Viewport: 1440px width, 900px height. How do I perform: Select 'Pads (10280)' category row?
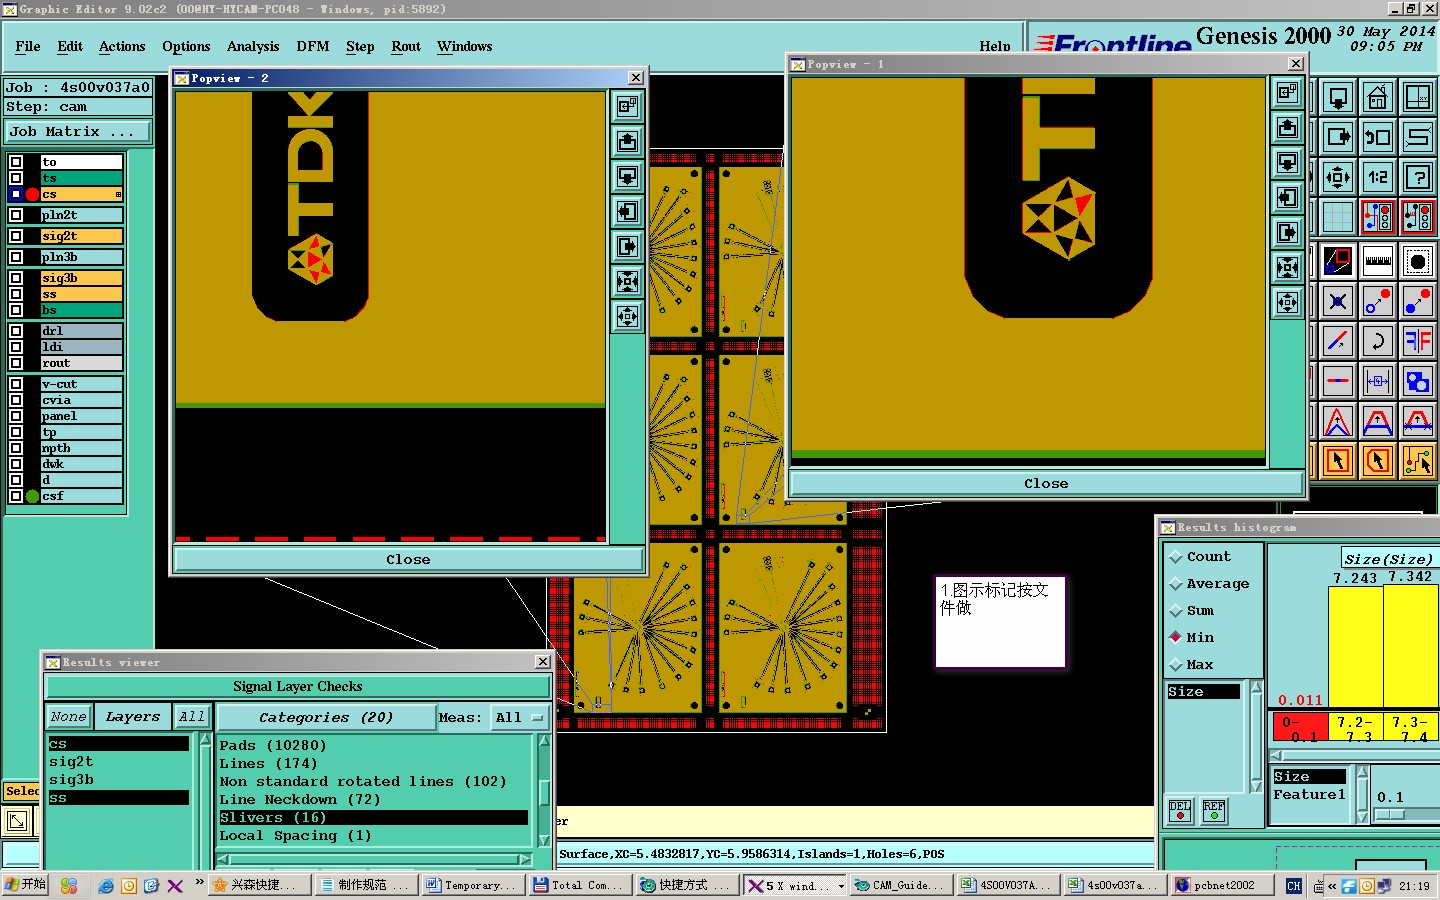pos(374,745)
